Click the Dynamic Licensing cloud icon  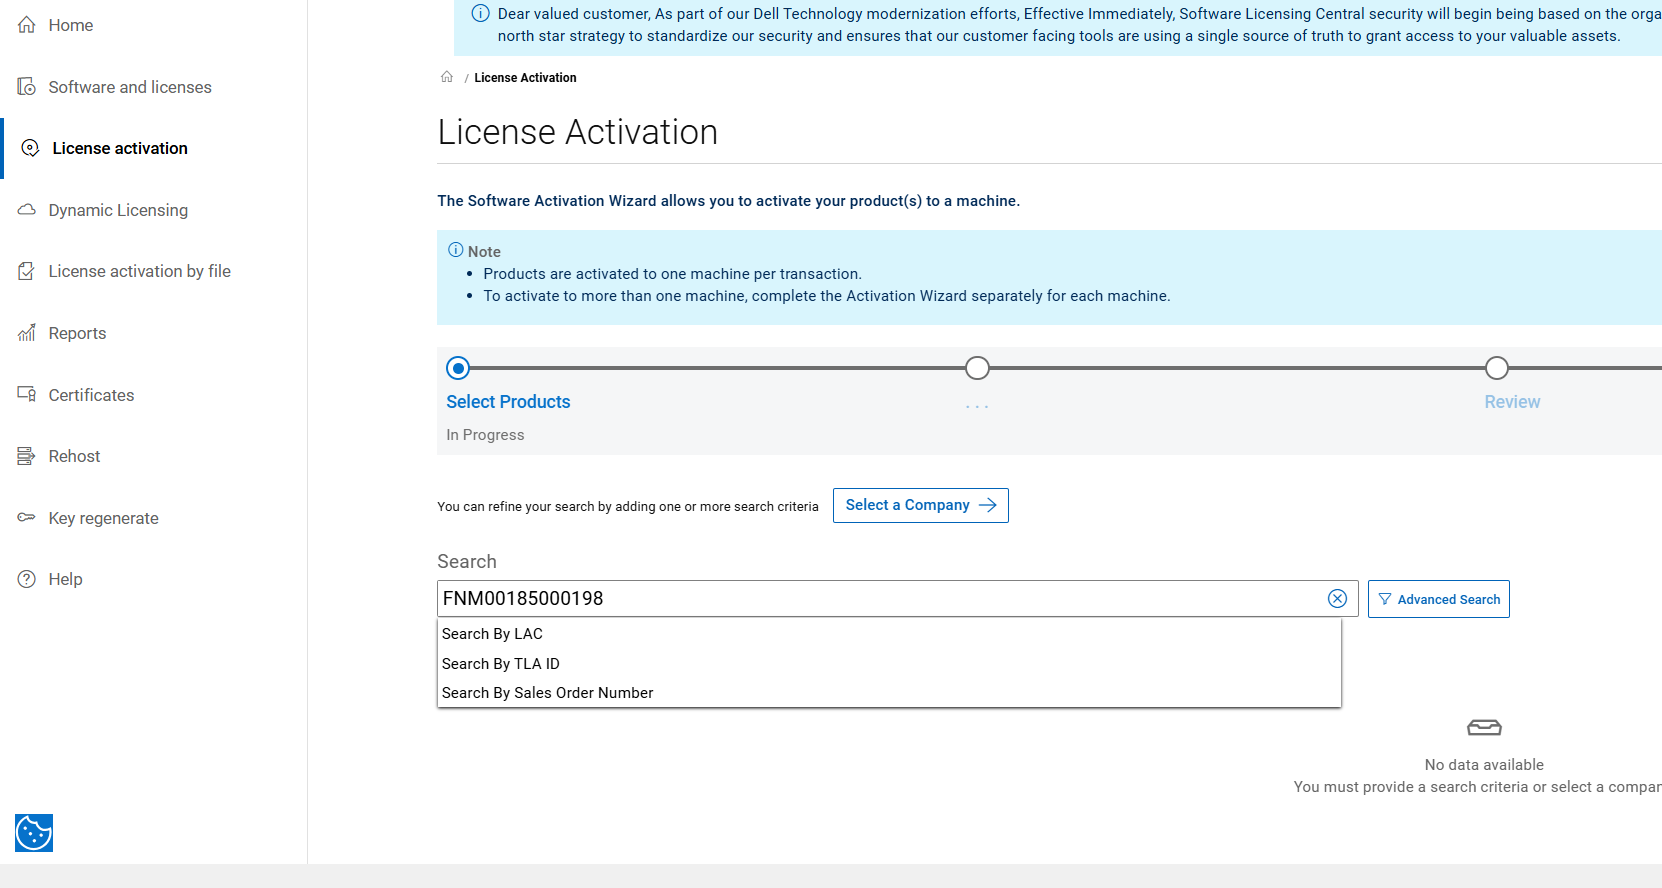tap(27, 210)
